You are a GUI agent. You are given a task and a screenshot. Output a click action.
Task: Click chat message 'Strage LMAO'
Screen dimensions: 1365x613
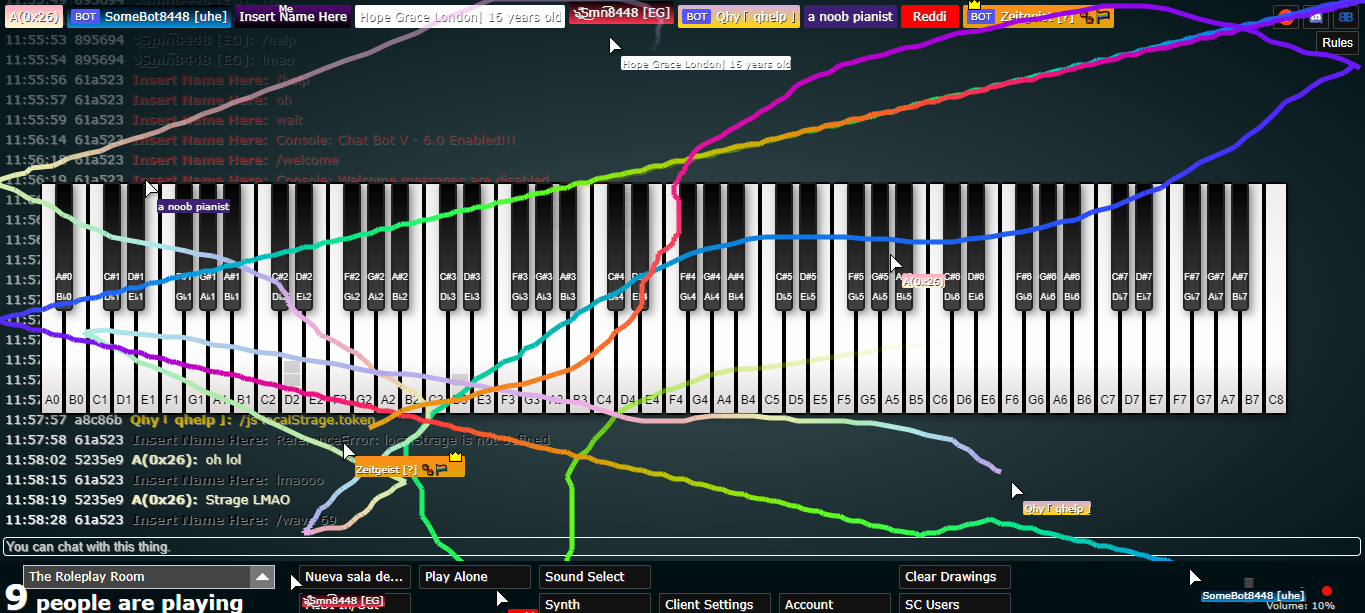(247, 500)
